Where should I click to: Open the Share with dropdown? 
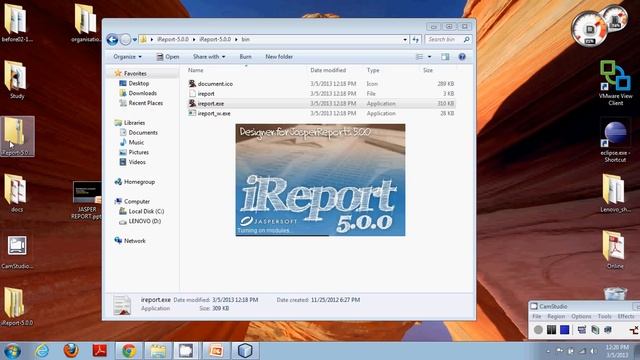209,57
